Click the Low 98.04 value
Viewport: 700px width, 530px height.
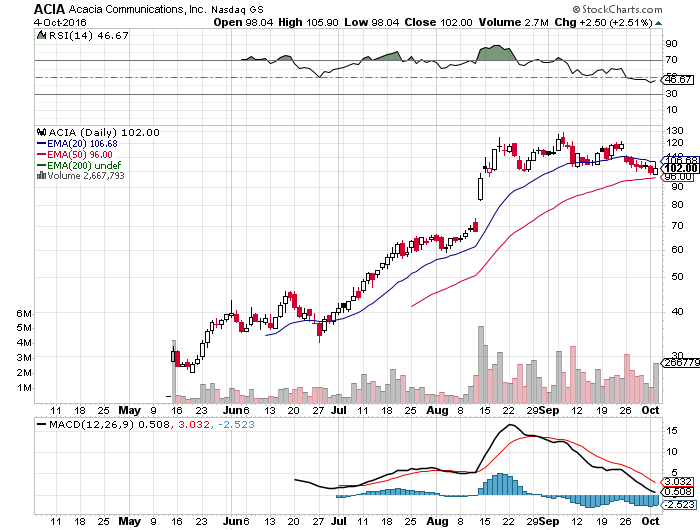click(372, 22)
